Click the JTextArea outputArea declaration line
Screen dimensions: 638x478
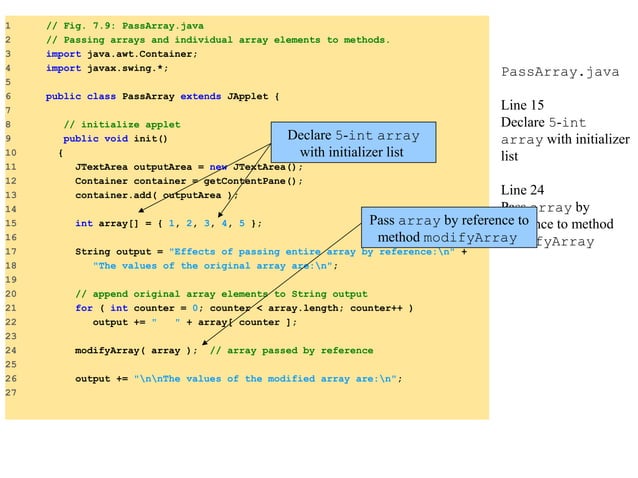pos(189,167)
